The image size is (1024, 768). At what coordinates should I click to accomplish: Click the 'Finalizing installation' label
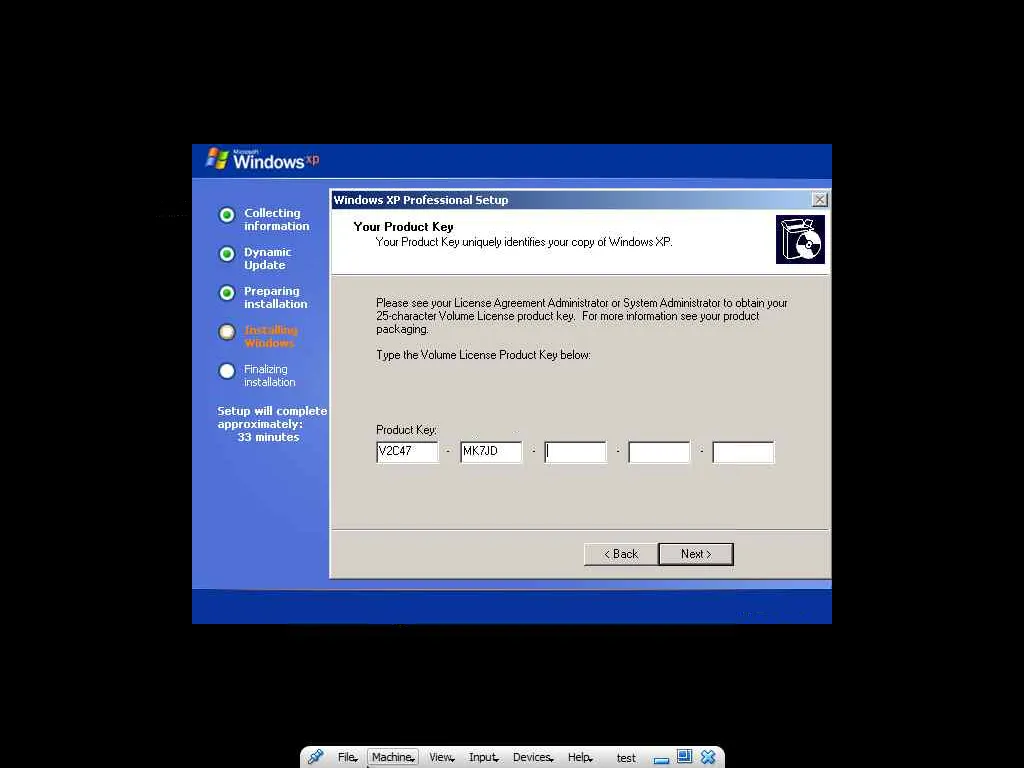(x=269, y=376)
